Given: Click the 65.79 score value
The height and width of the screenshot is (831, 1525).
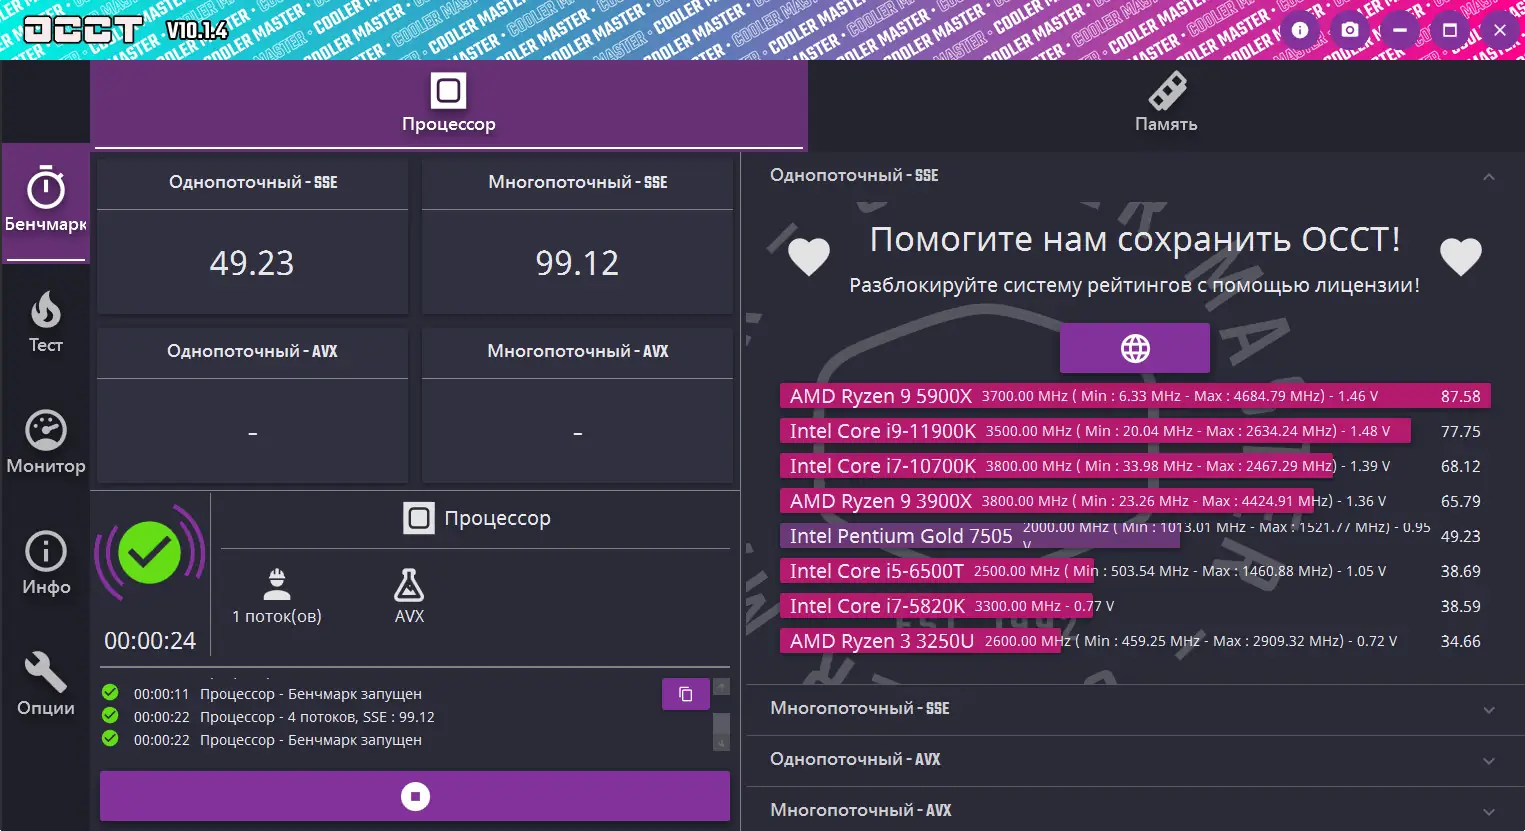Looking at the screenshot, I should [1460, 502].
